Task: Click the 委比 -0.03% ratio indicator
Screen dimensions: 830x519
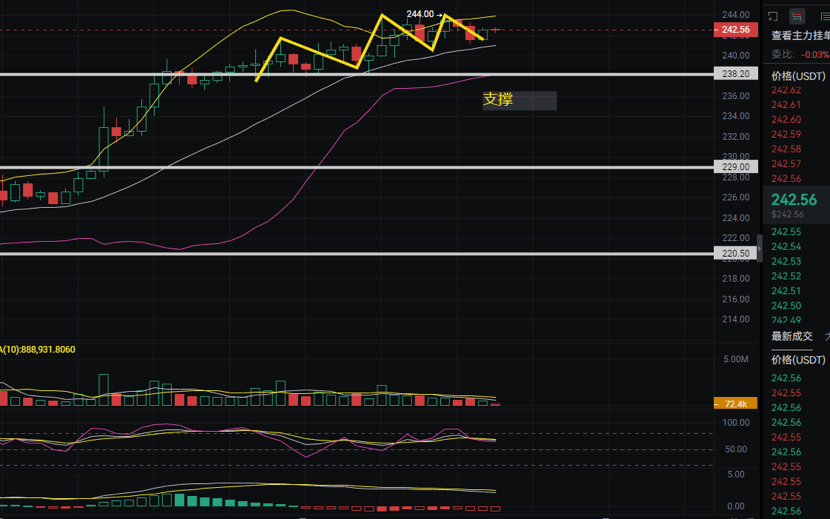Action: click(x=799, y=54)
